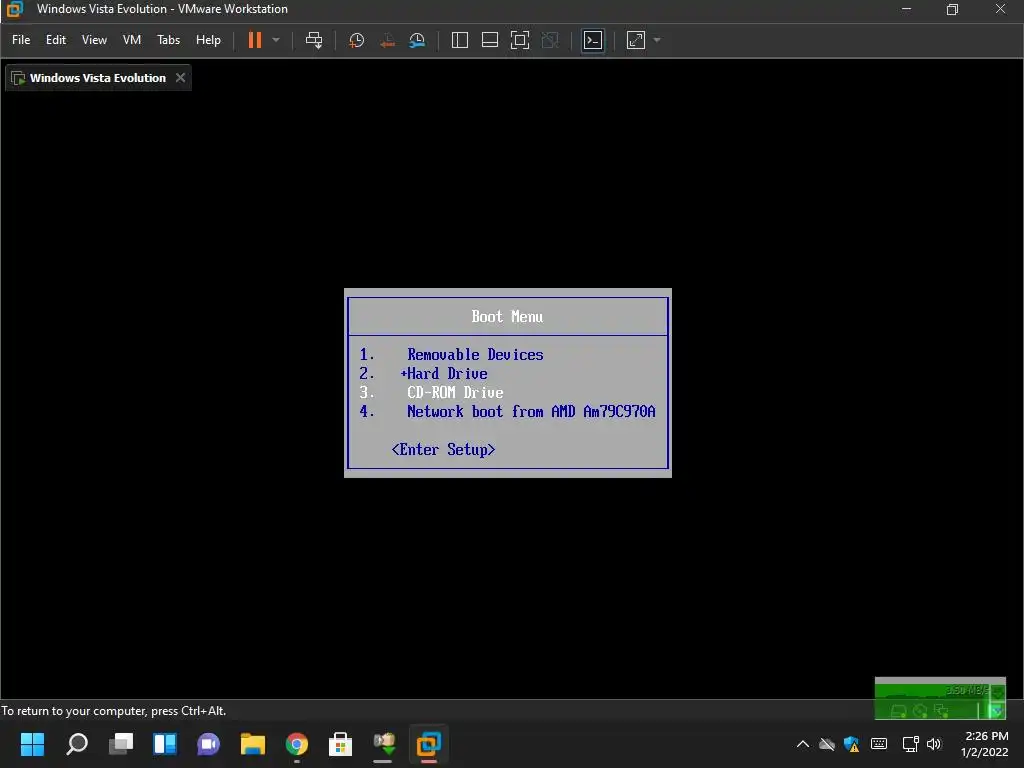Choose the Enter Setup option
This screenshot has width=1024, height=768.
[443, 449]
